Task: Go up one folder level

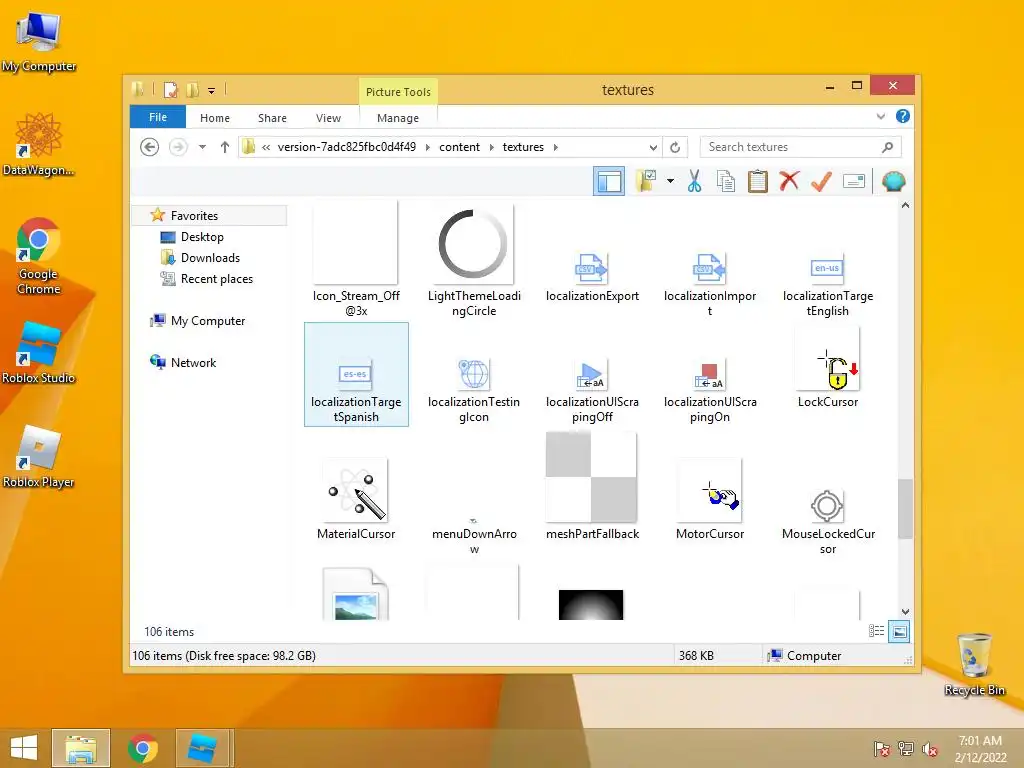Action: pyautogui.click(x=225, y=147)
